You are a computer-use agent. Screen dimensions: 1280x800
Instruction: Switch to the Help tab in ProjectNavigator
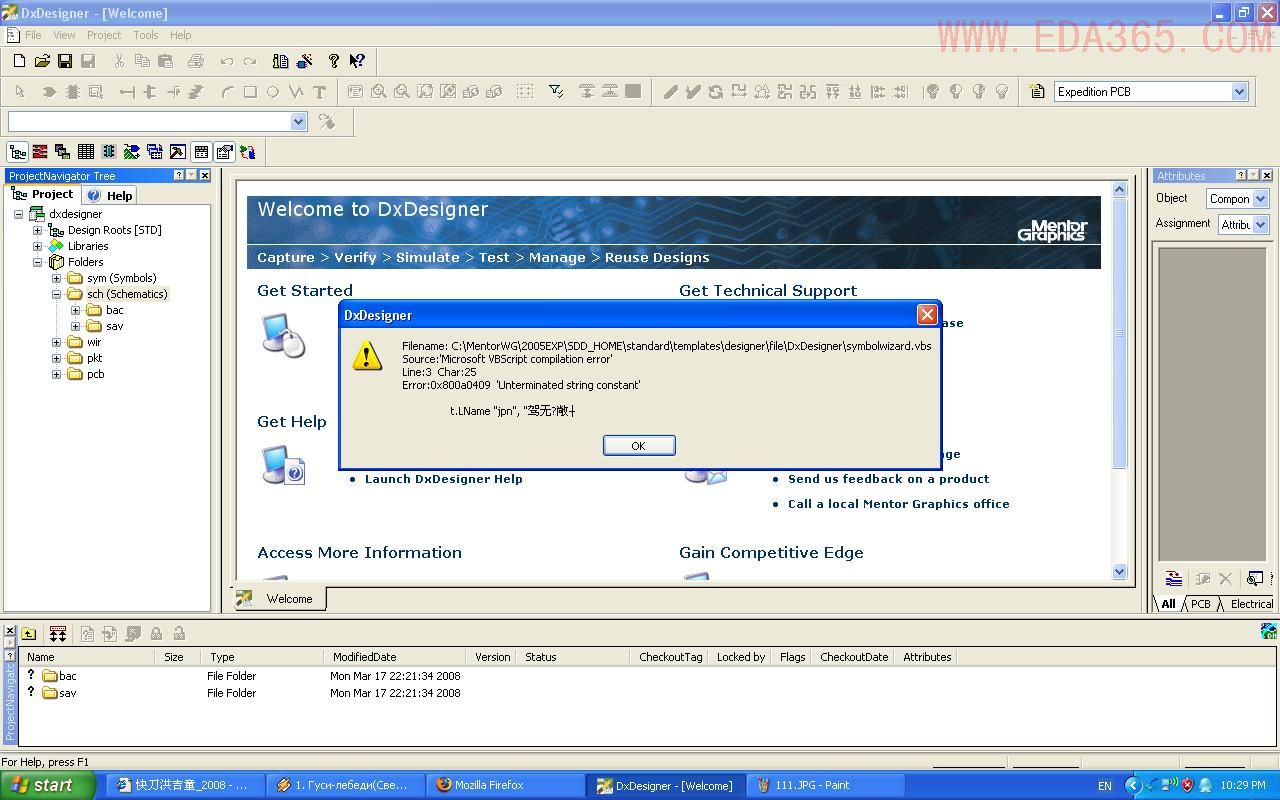point(110,195)
